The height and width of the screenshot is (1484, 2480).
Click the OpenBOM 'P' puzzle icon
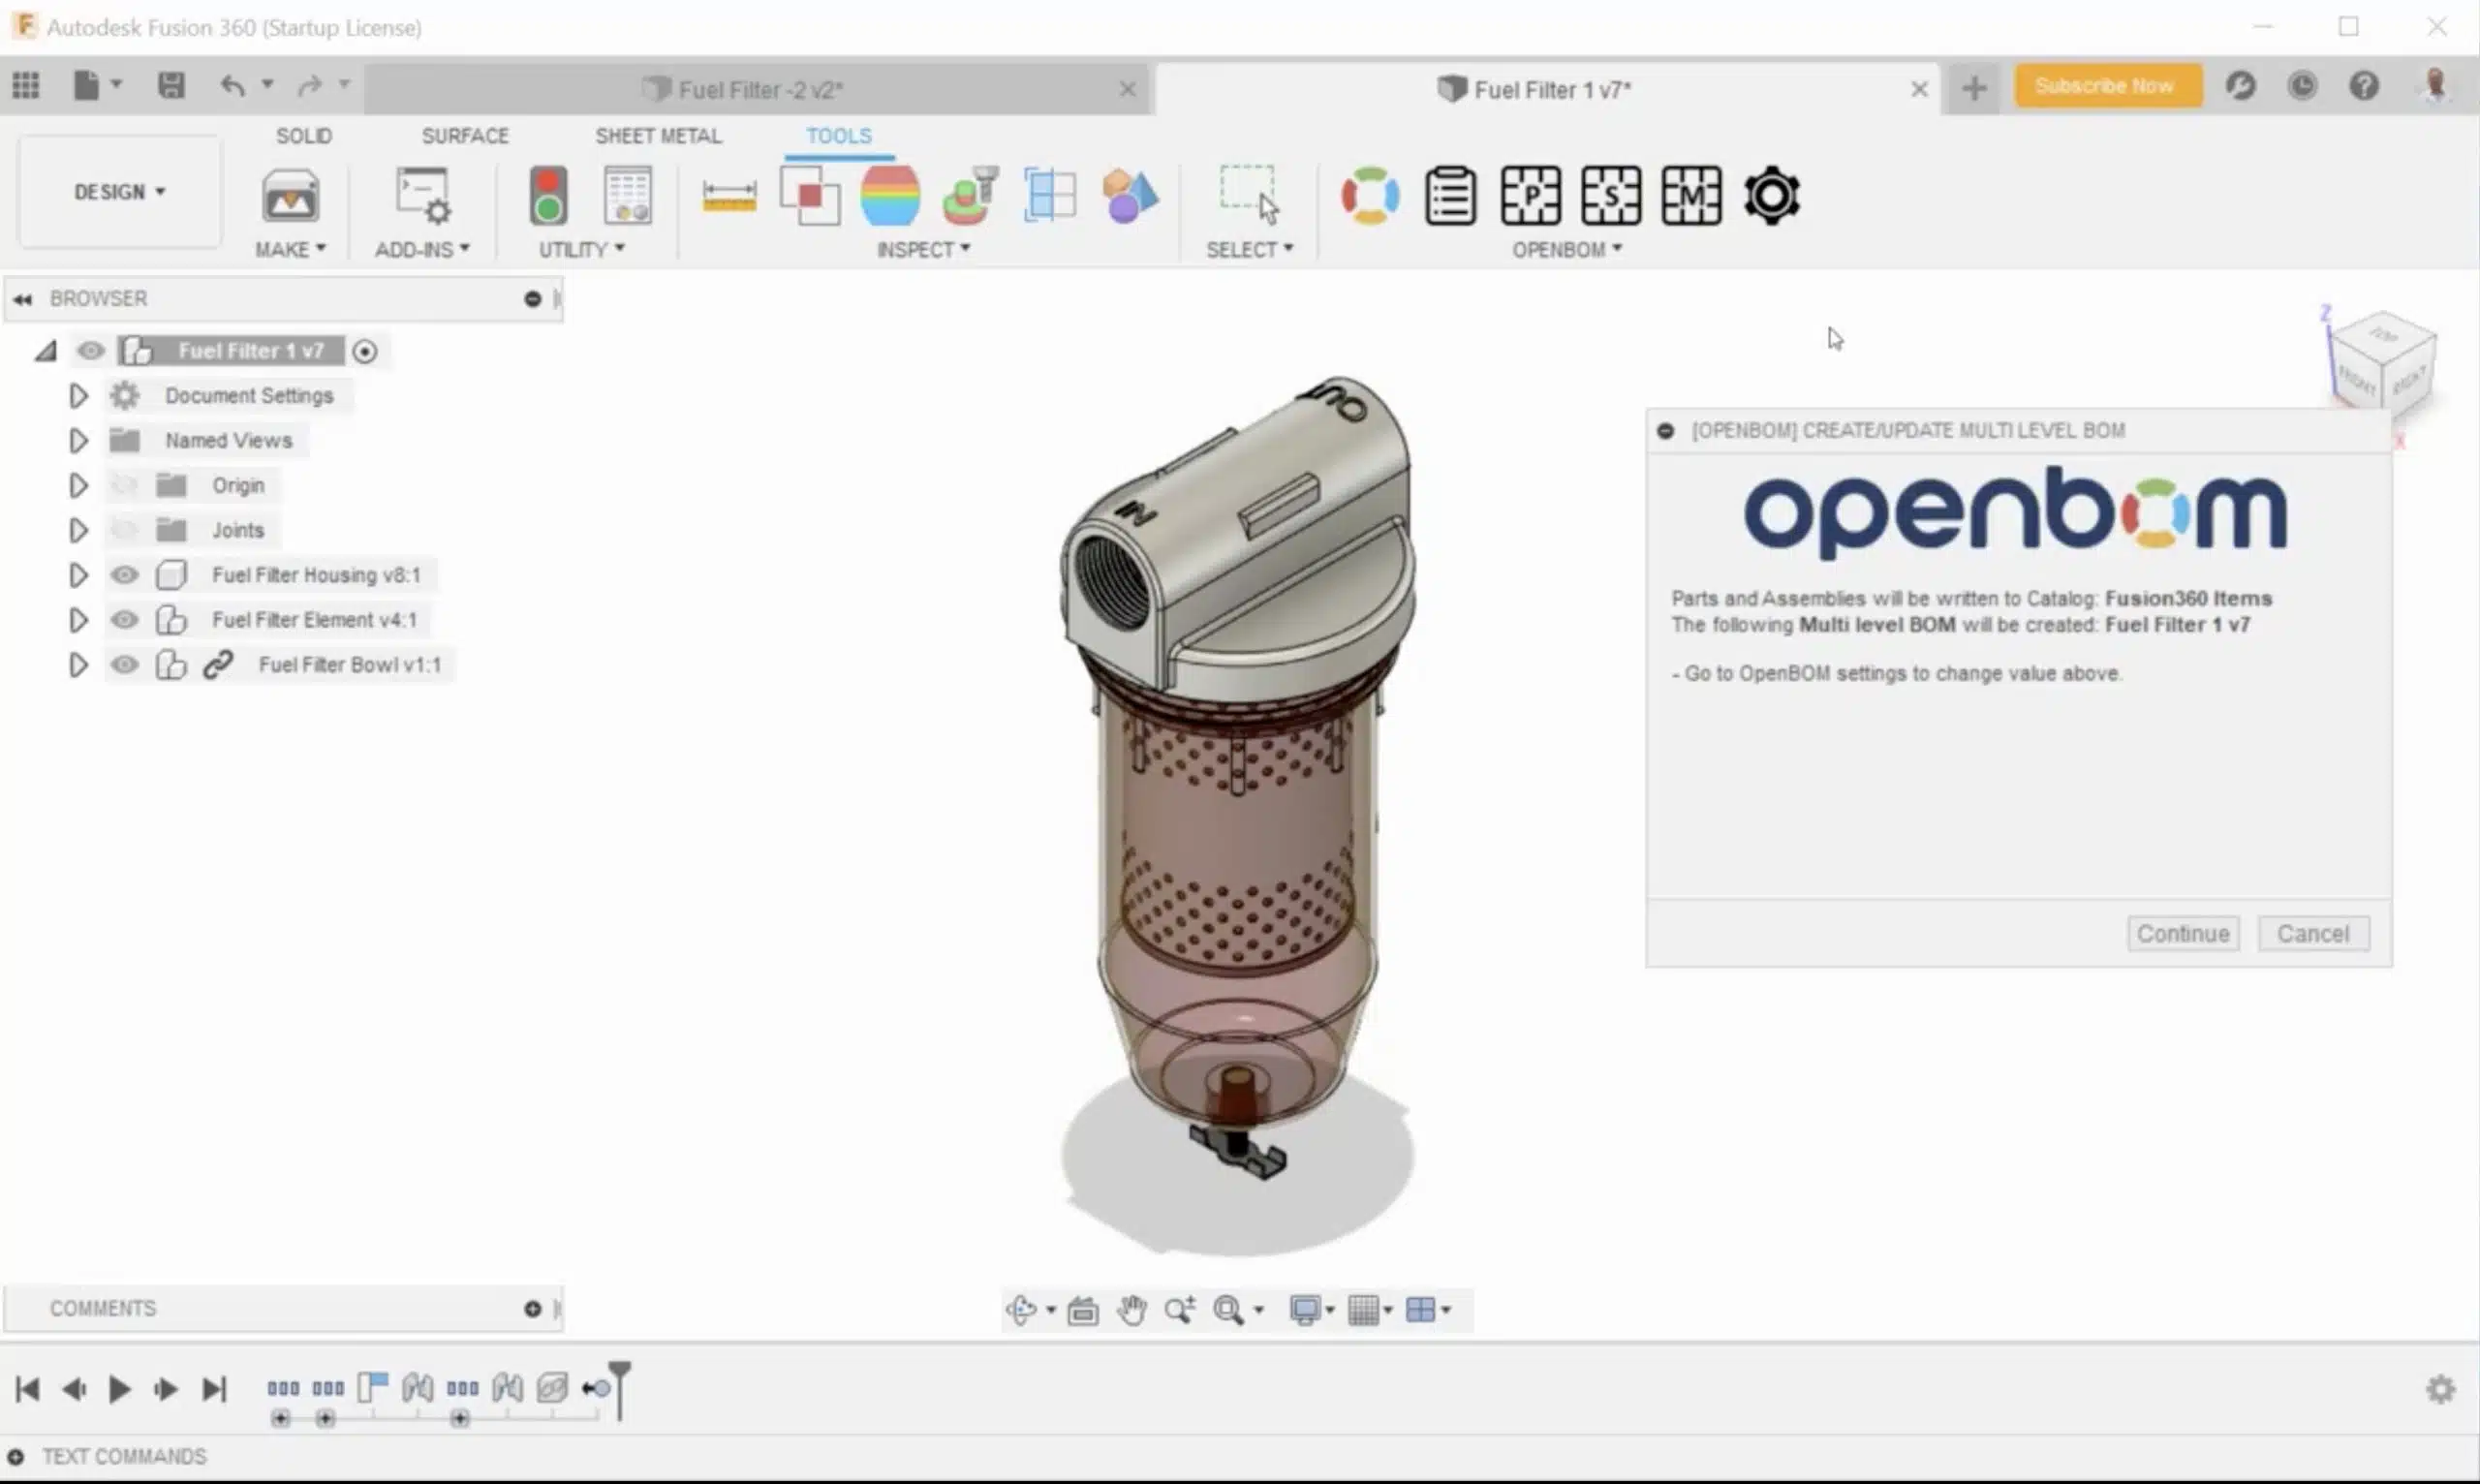pos(1531,195)
